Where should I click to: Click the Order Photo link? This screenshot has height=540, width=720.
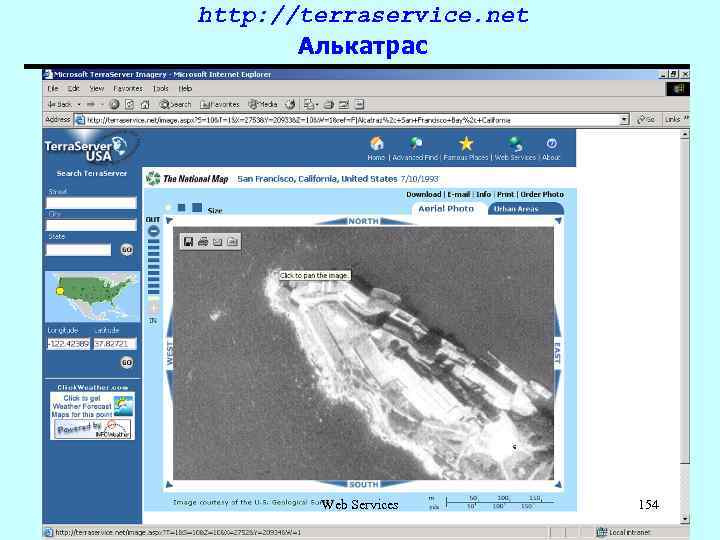542,194
